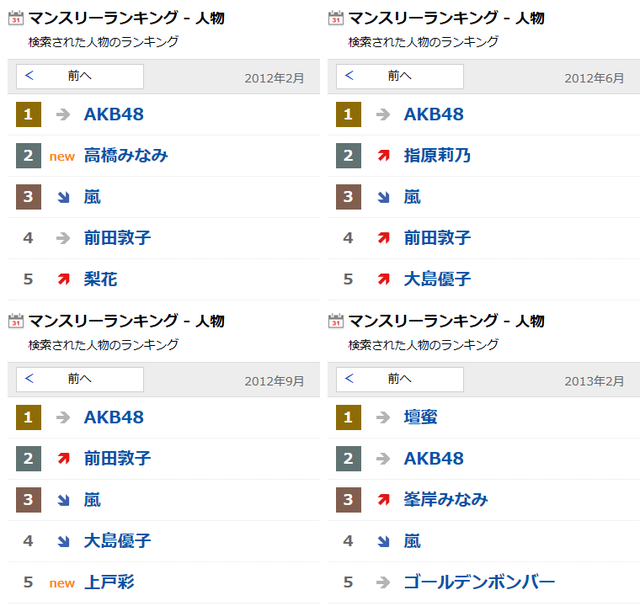Open 上戸彩 link ranked fifth

(x=109, y=582)
